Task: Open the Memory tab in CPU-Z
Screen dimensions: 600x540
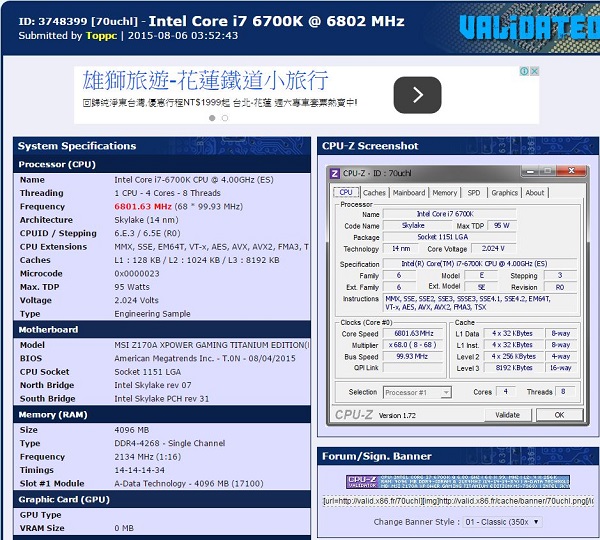Action: (445, 193)
